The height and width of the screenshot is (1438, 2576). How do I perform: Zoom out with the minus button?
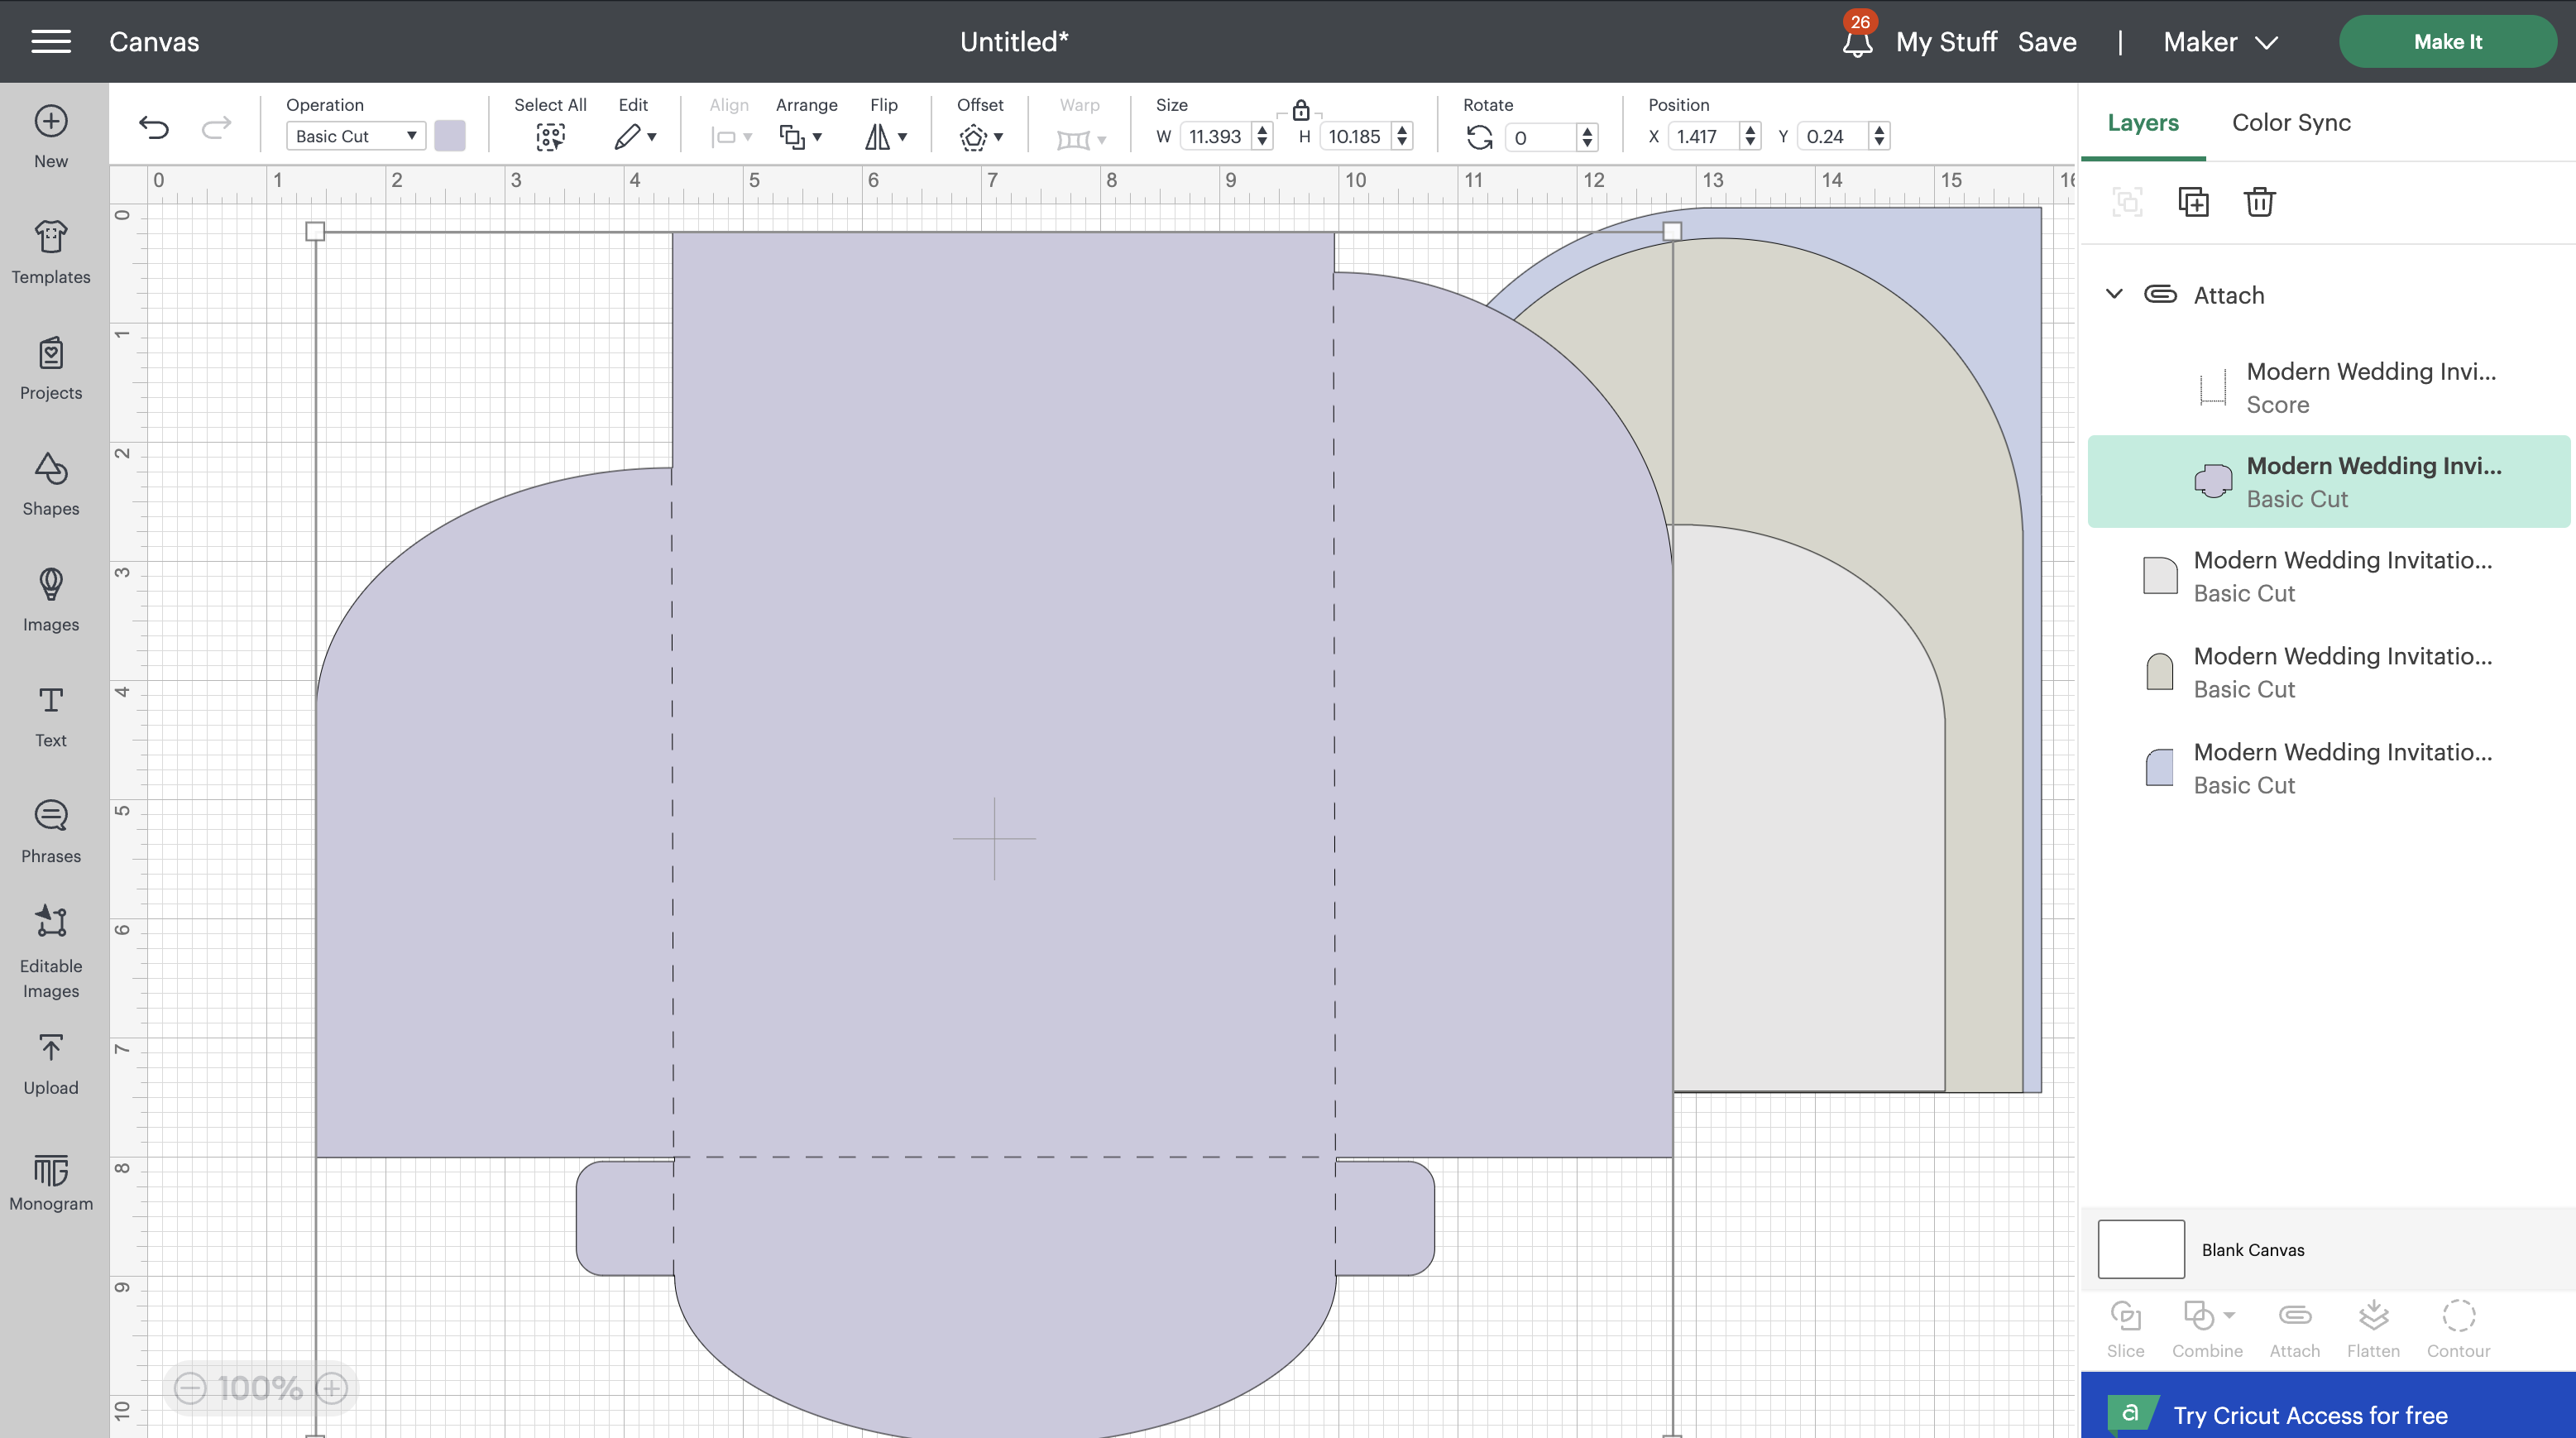pyautogui.click(x=190, y=1388)
